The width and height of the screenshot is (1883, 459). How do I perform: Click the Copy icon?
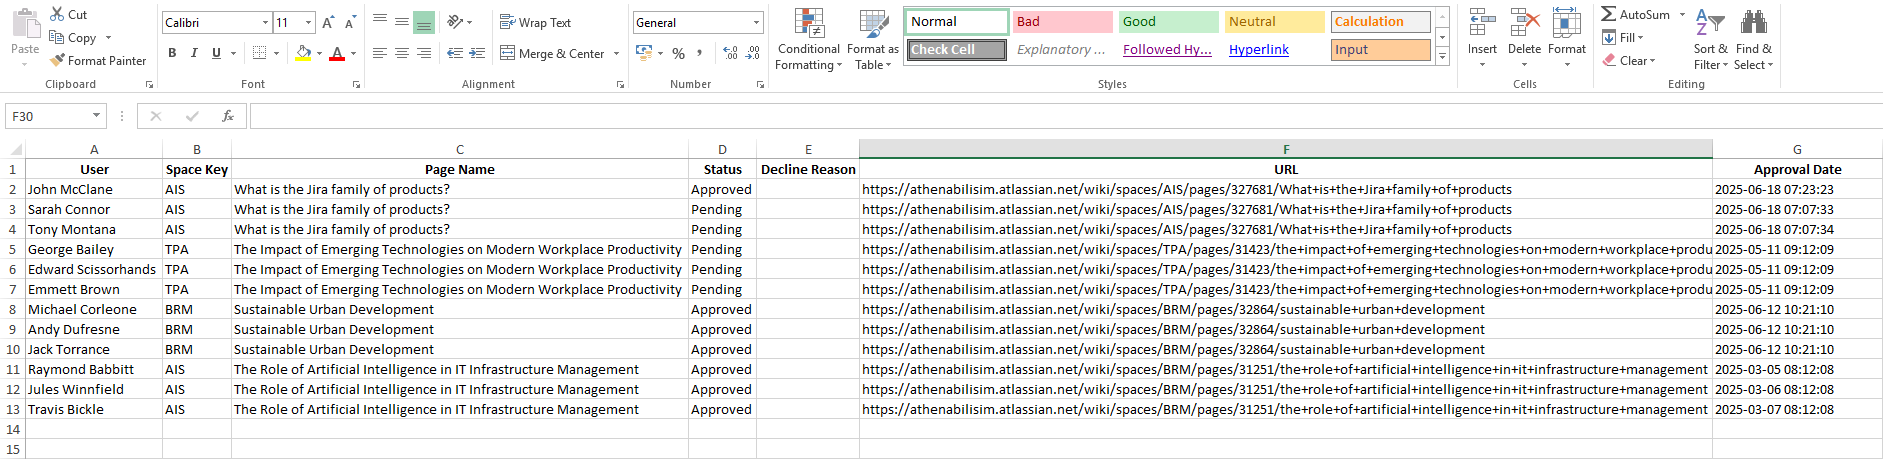[x=57, y=37]
